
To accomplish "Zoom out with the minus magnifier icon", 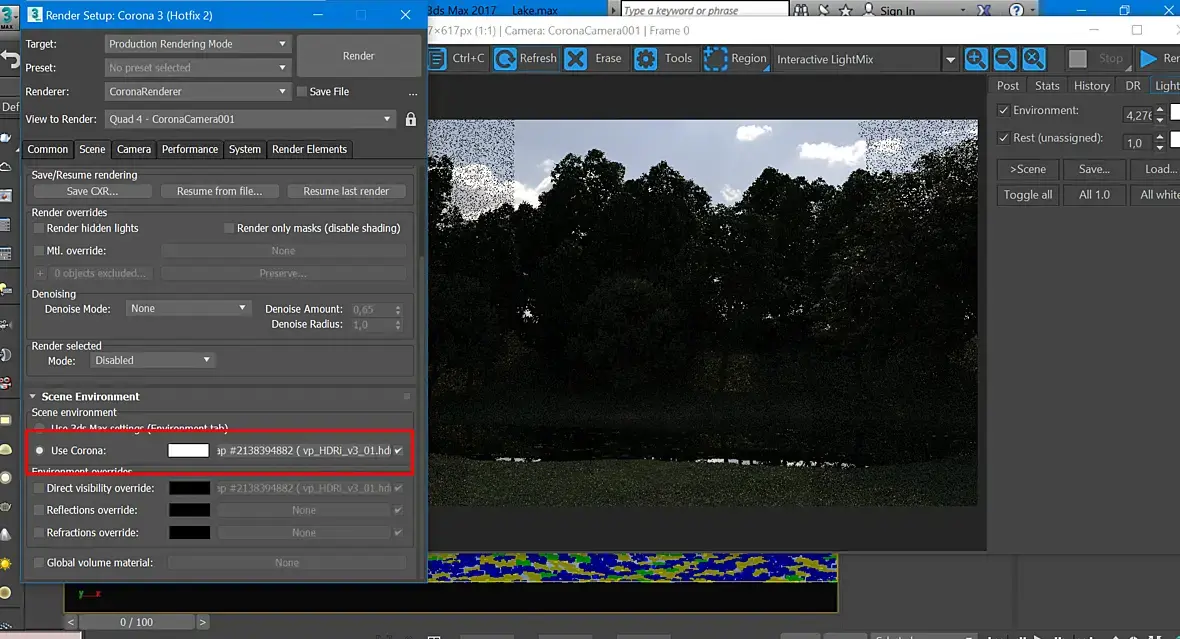I will (x=1005, y=59).
